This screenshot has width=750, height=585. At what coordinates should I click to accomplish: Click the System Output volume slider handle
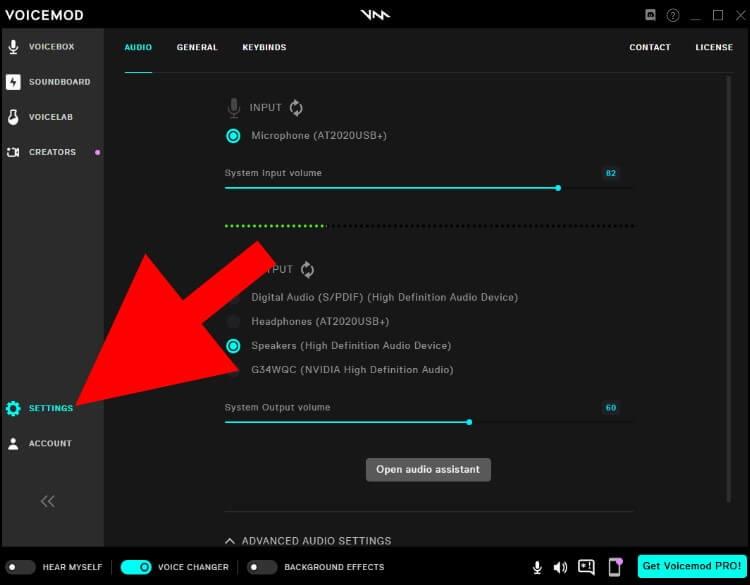pyautogui.click(x=469, y=422)
